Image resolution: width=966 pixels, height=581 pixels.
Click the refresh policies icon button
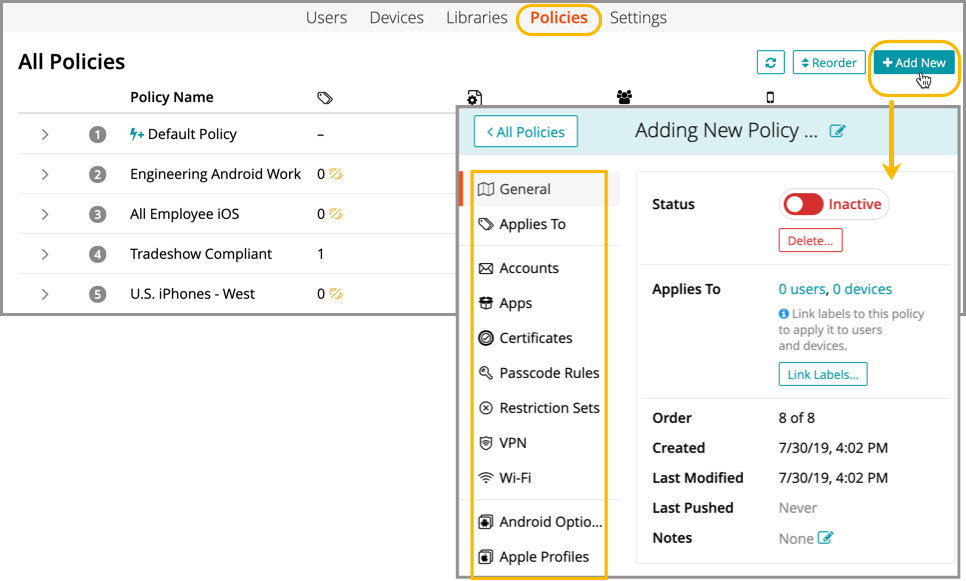pyautogui.click(x=770, y=62)
